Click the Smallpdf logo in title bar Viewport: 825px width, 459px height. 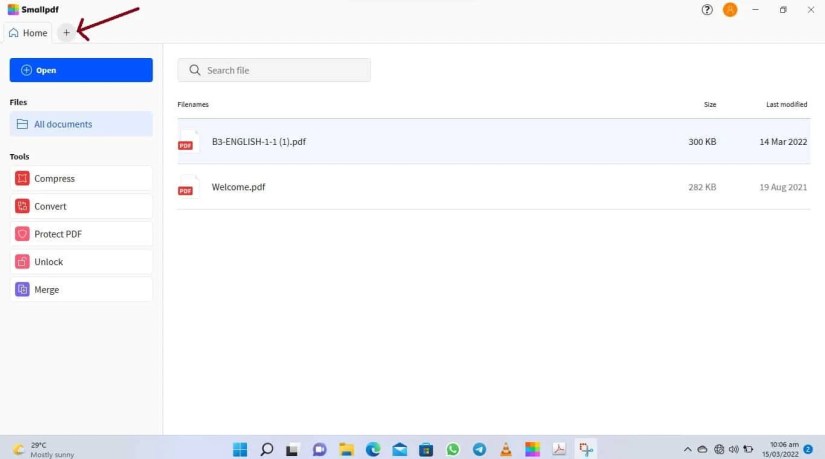tap(33, 9)
